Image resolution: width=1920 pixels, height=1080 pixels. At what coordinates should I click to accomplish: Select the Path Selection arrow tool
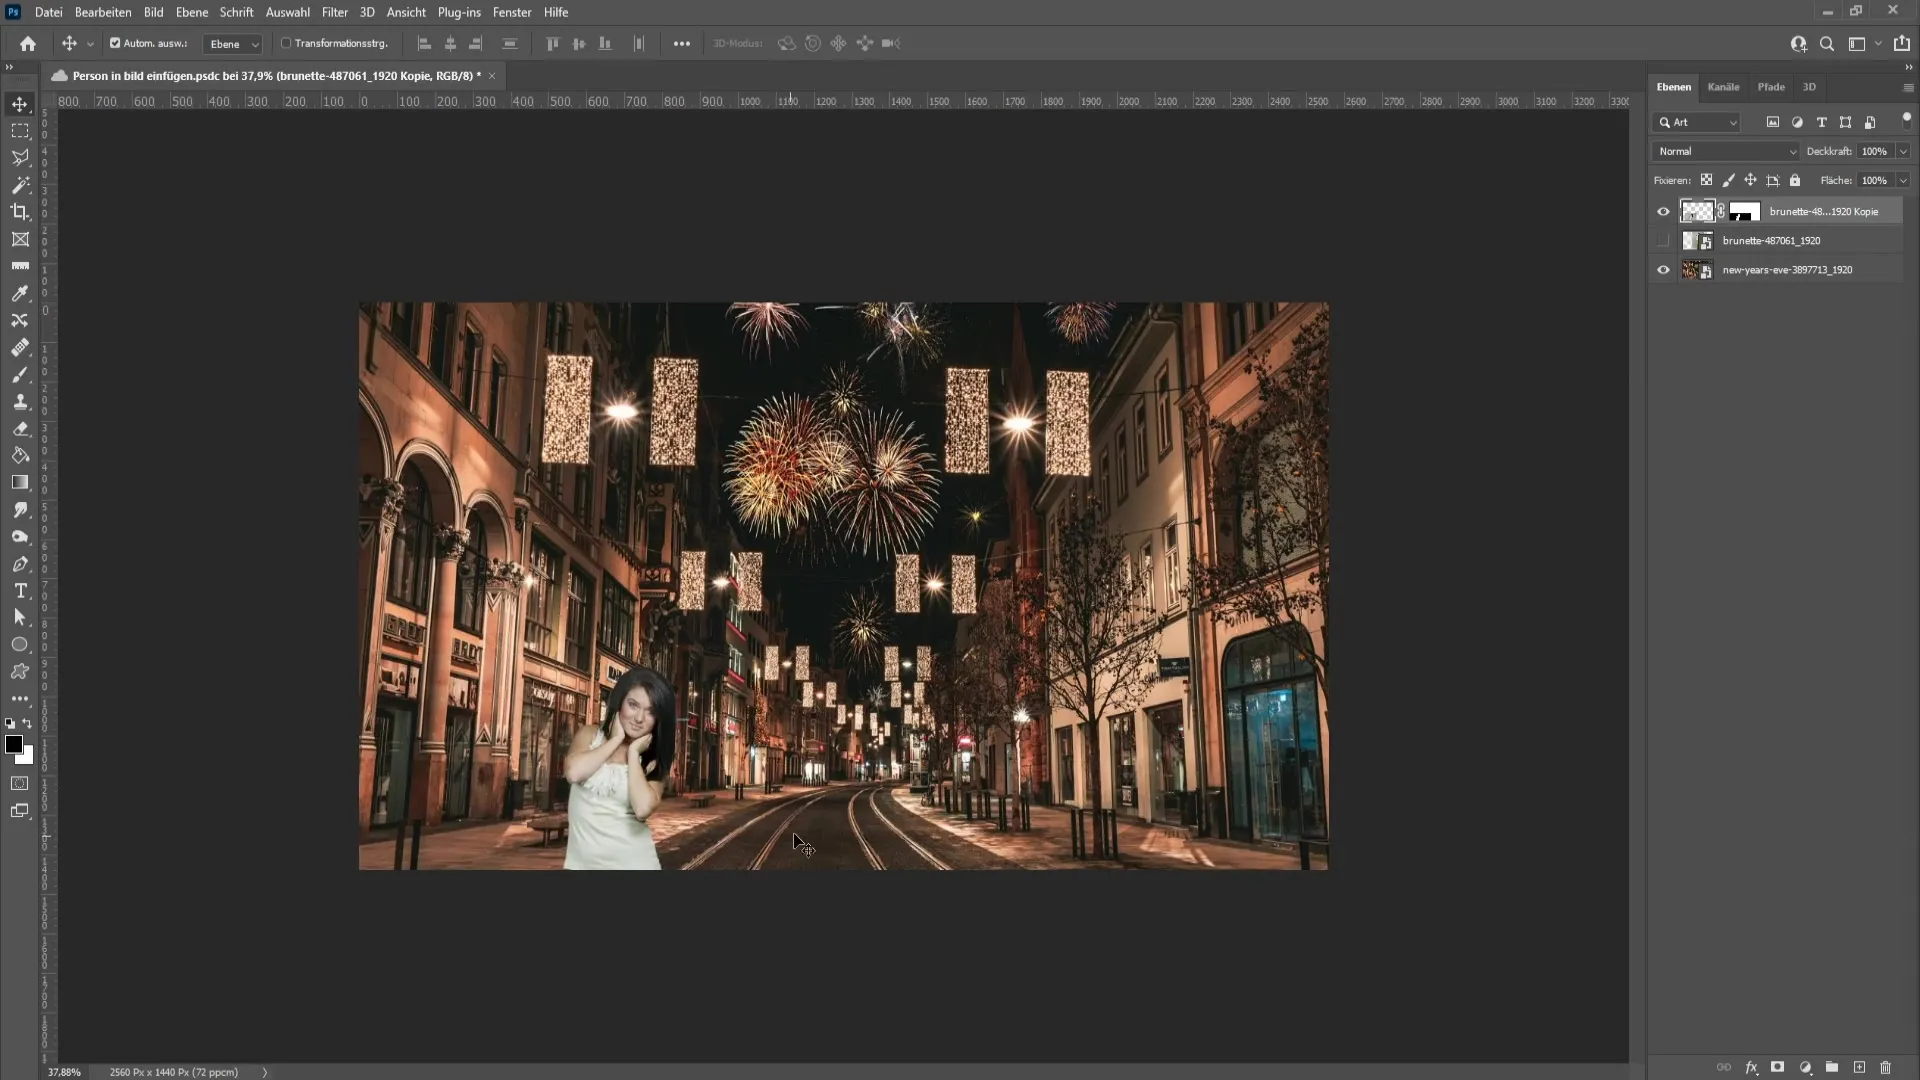coord(20,618)
